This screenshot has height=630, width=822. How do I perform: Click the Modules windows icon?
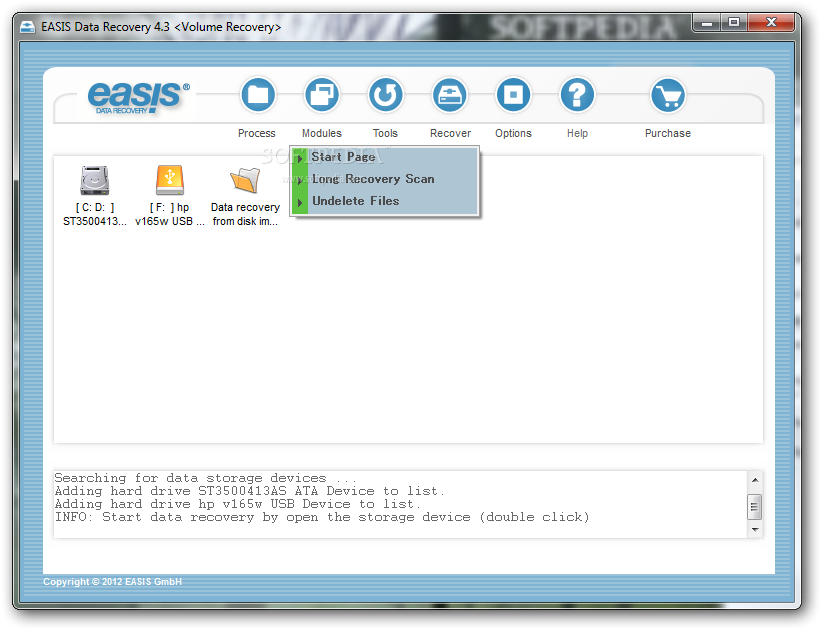pos(321,95)
